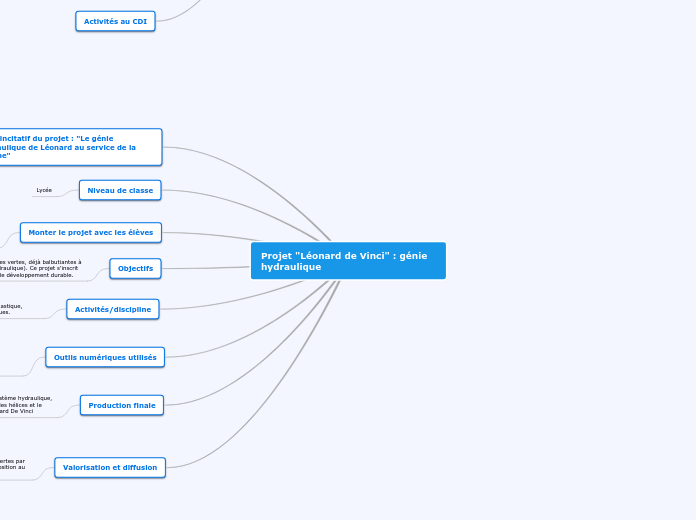
Task: Click the "Activités/discipline" node
Action: point(113,310)
